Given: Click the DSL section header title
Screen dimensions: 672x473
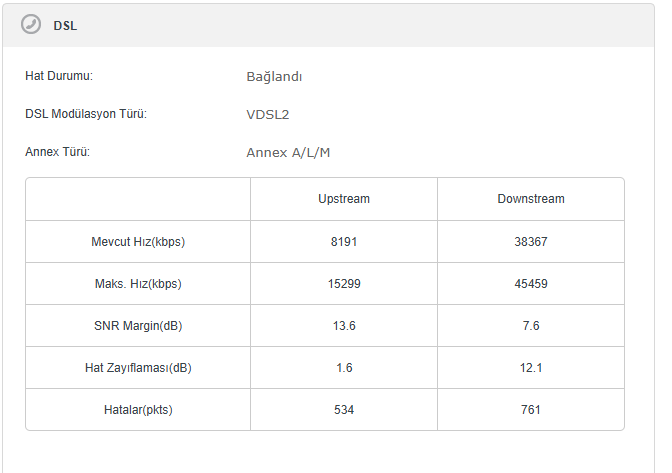Looking at the screenshot, I should tap(65, 26).
